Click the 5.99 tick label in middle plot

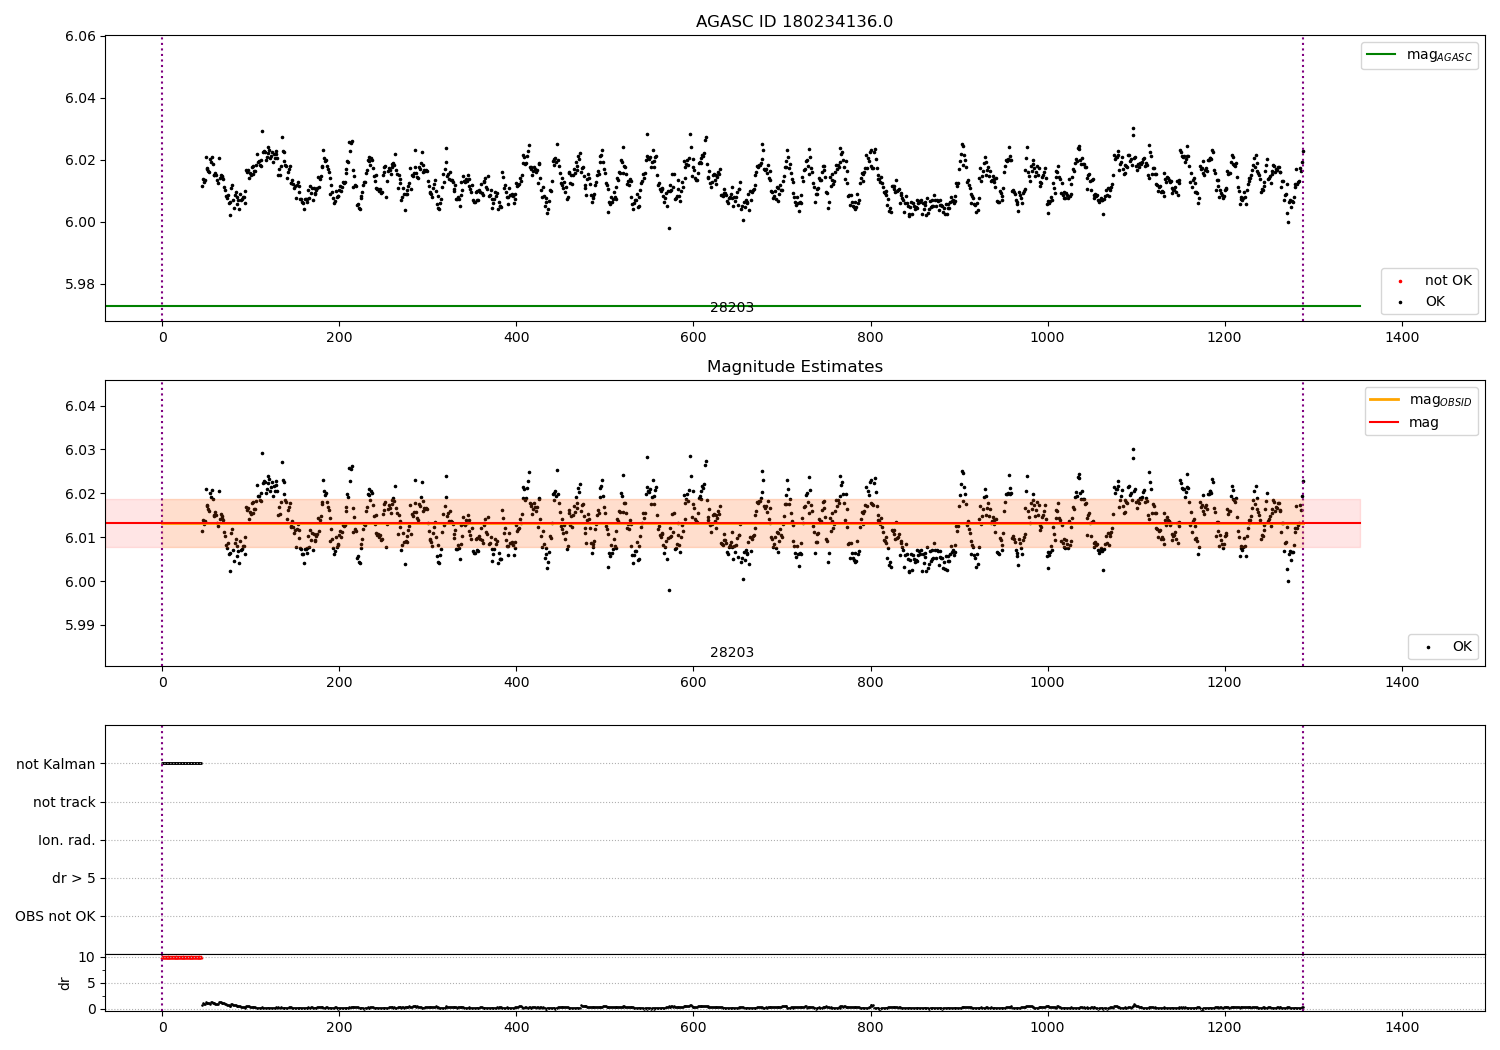tap(80, 626)
